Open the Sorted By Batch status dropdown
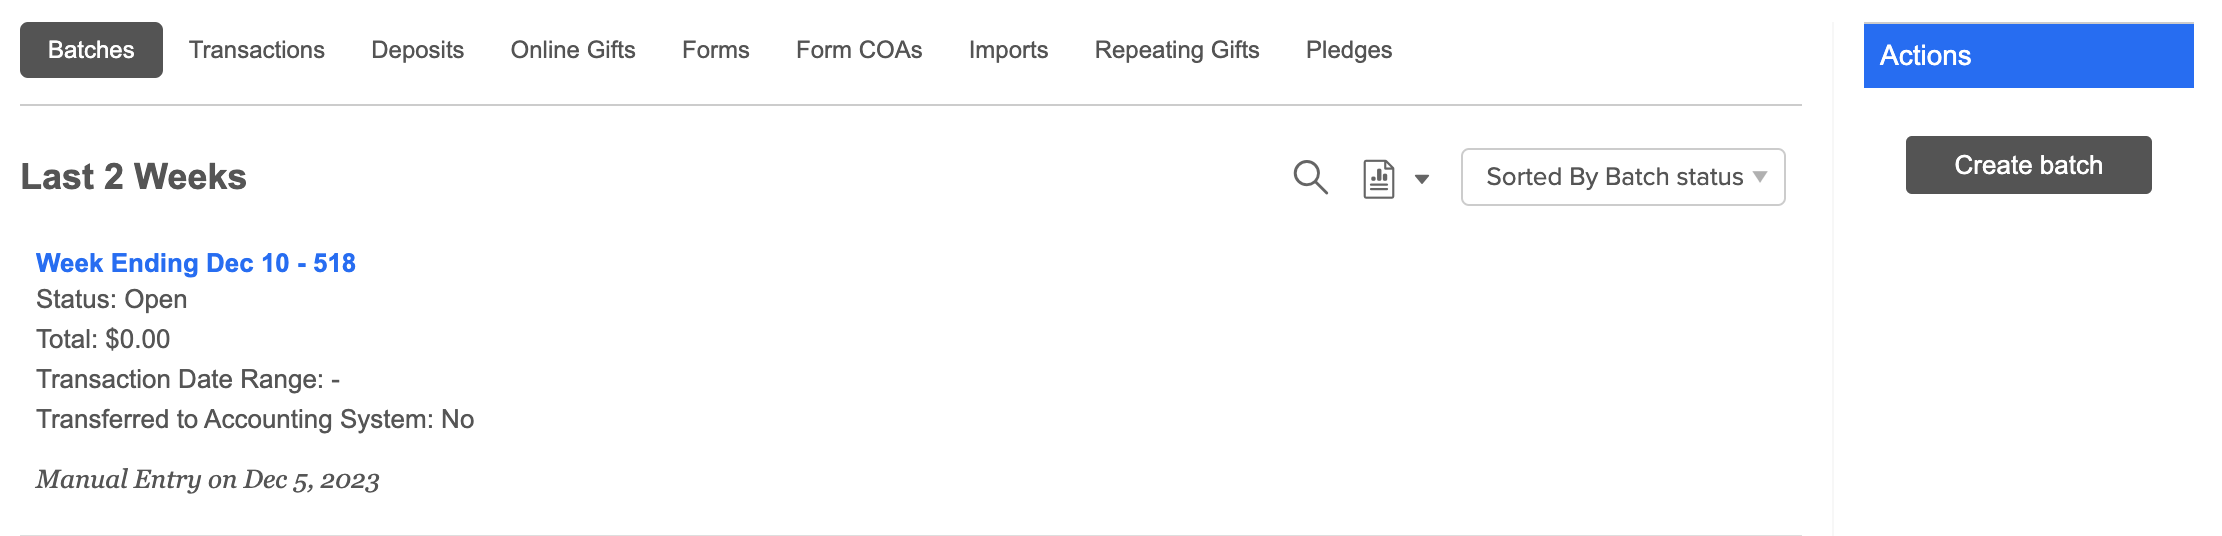Viewport: 2222px width, 536px height. click(1622, 177)
